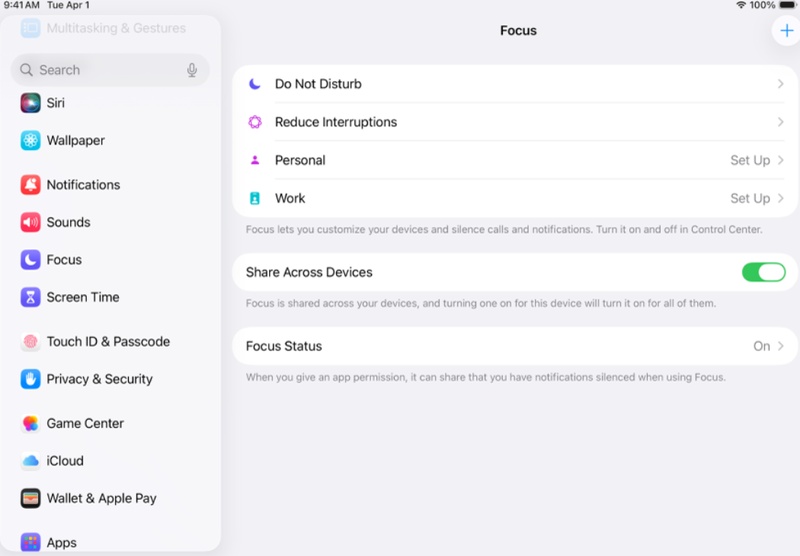800x556 pixels.
Task: Switch to Sounds settings
Action: point(68,222)
